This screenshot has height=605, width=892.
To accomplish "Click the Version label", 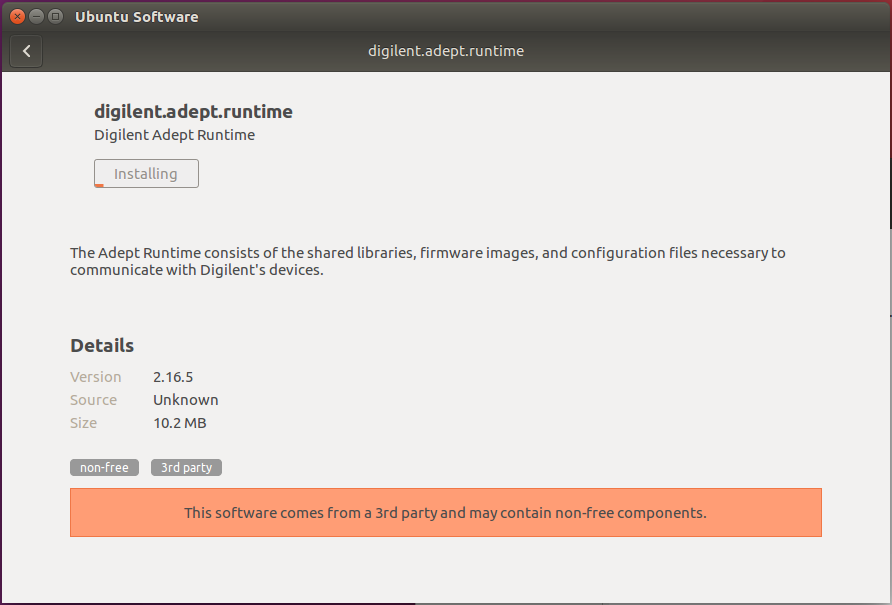I will click(x=96, y=377).
